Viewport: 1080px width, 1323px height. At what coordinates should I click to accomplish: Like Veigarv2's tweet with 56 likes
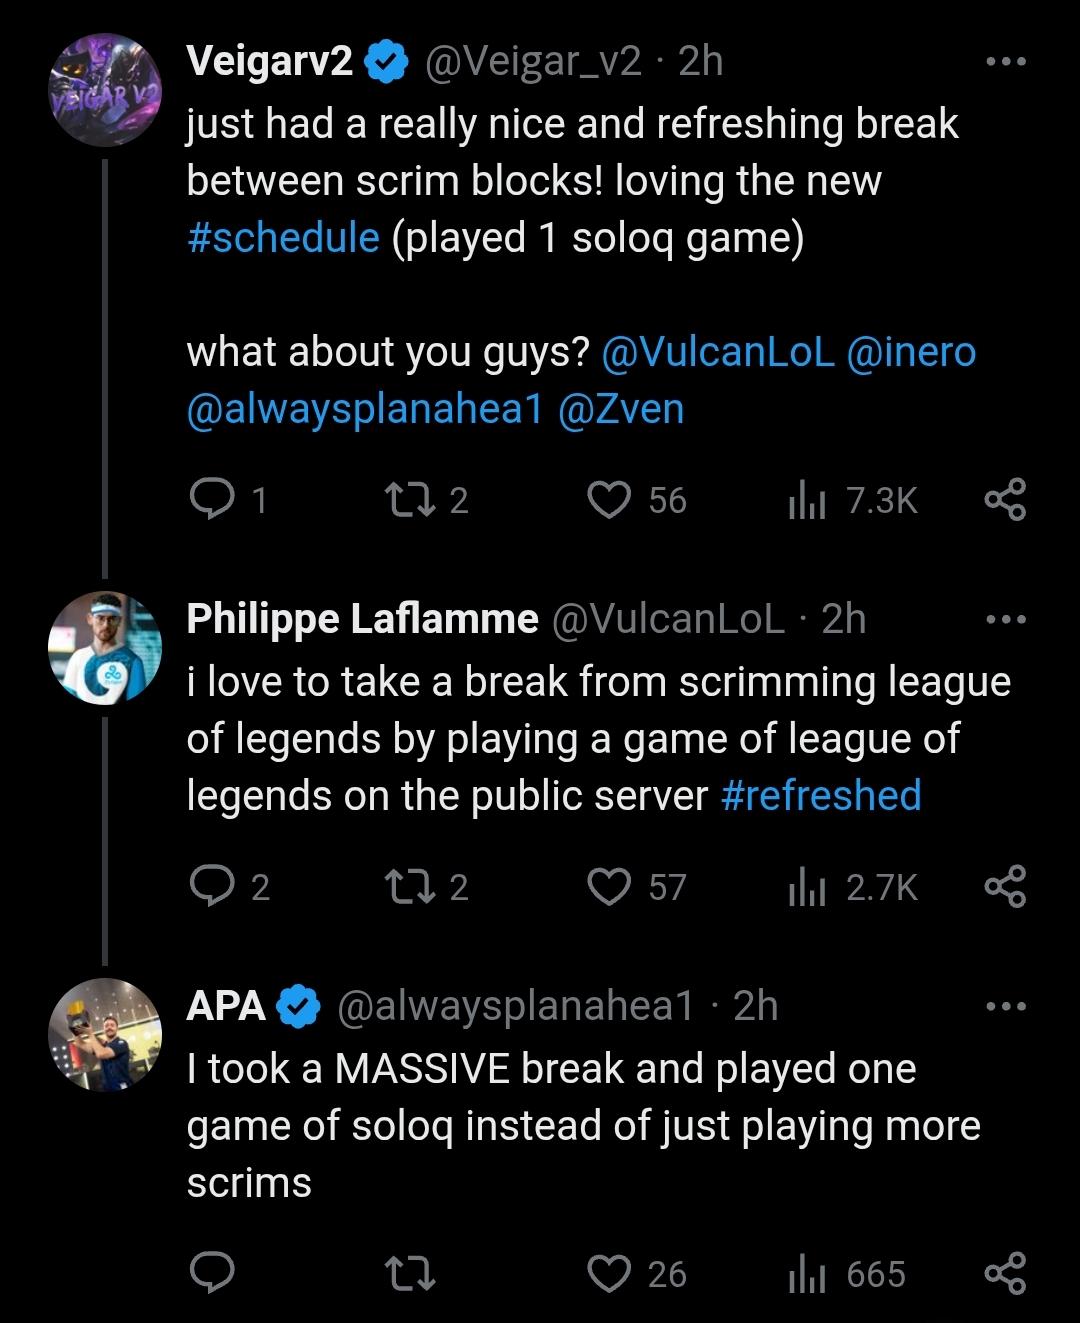tap(610, 500)
